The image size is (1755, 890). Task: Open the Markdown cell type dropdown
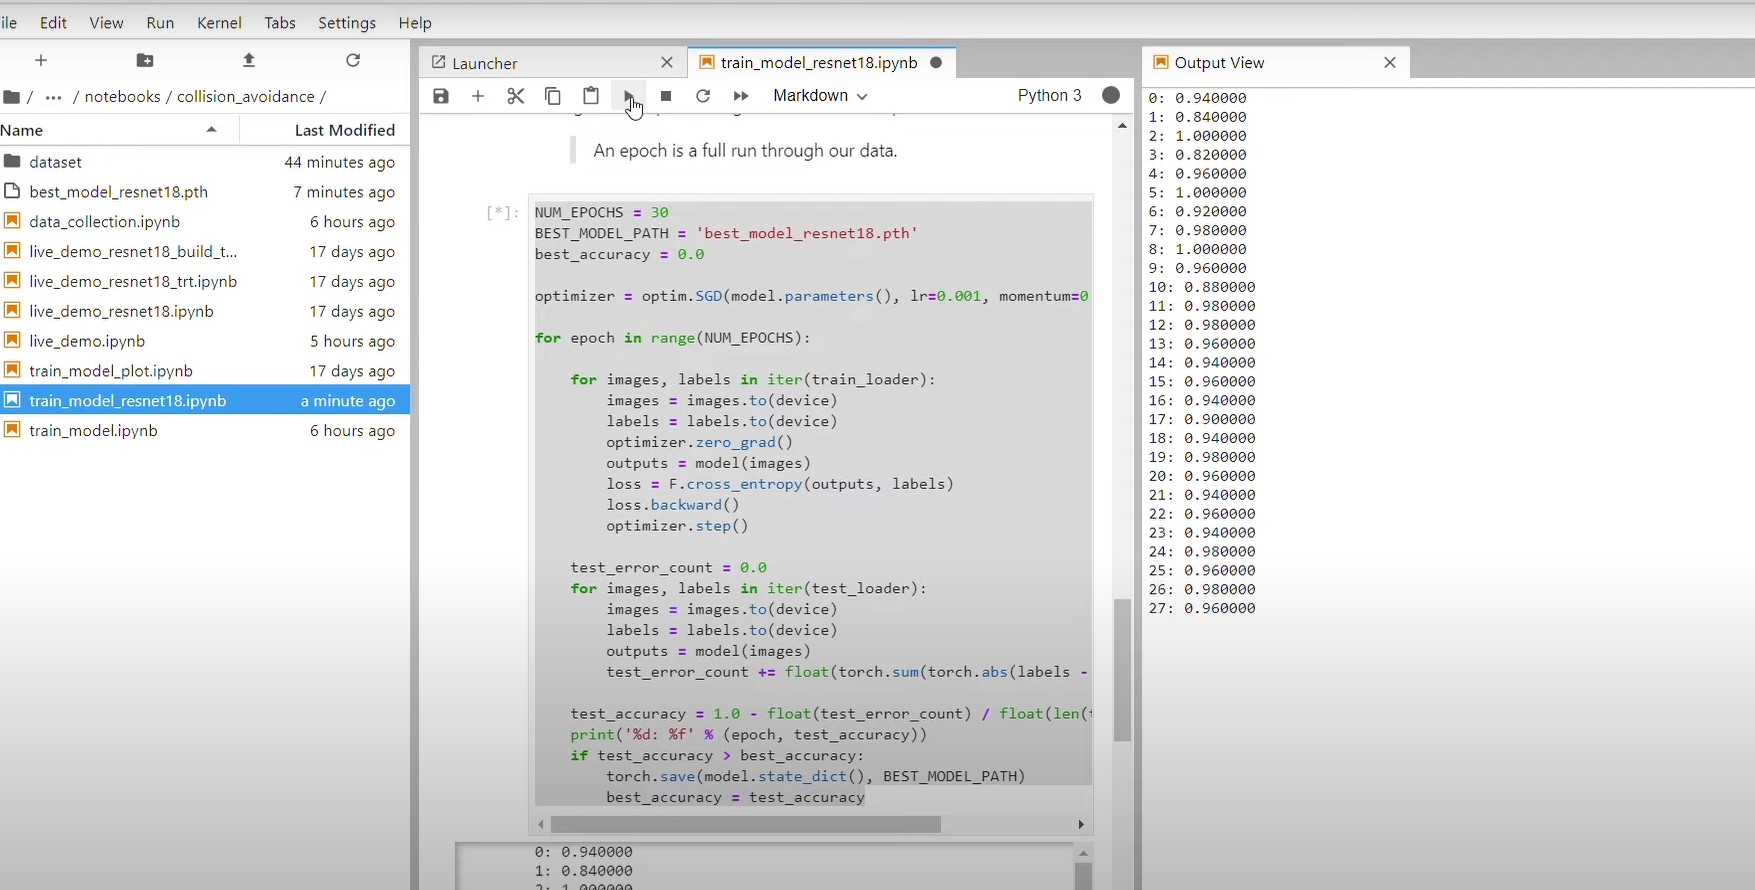click(x=819, y=96)
